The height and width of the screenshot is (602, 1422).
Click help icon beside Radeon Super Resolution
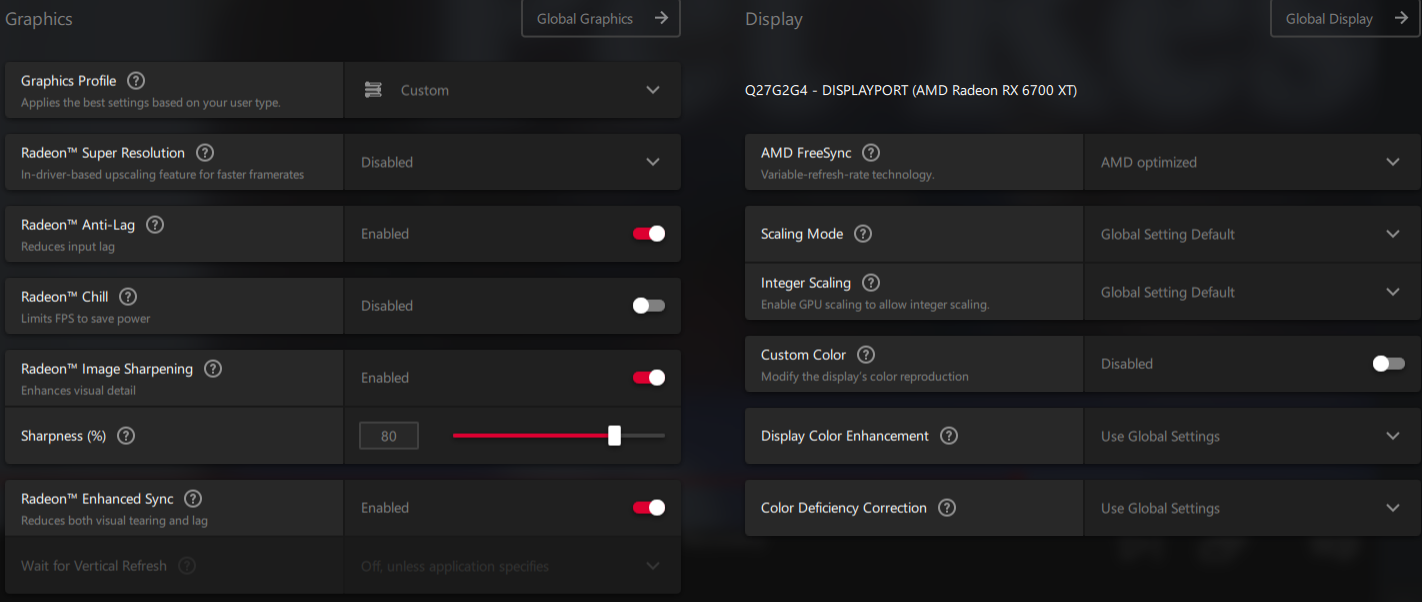(x=205, y=153)
